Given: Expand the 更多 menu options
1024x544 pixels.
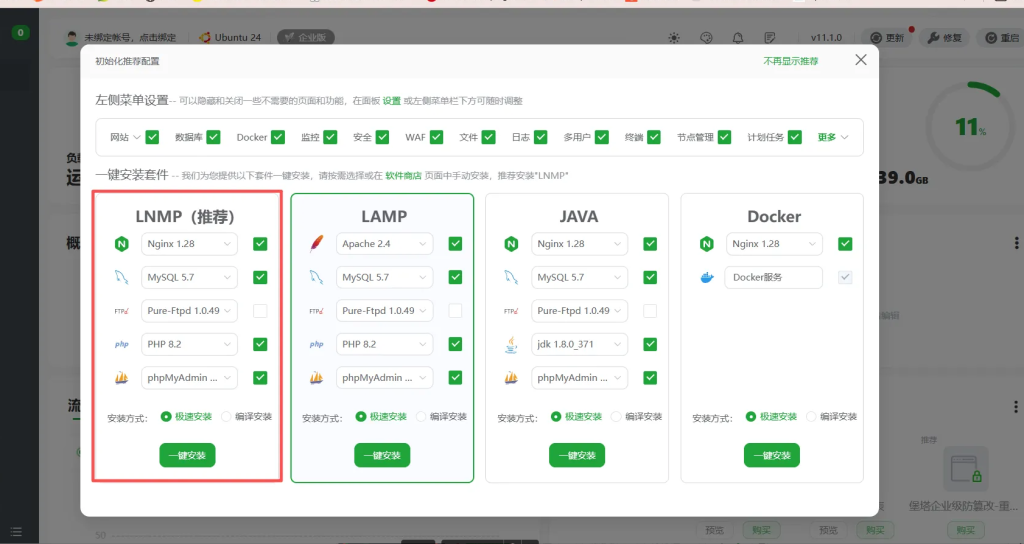Looking at the screenshot, I should click(x=832, y=137).
